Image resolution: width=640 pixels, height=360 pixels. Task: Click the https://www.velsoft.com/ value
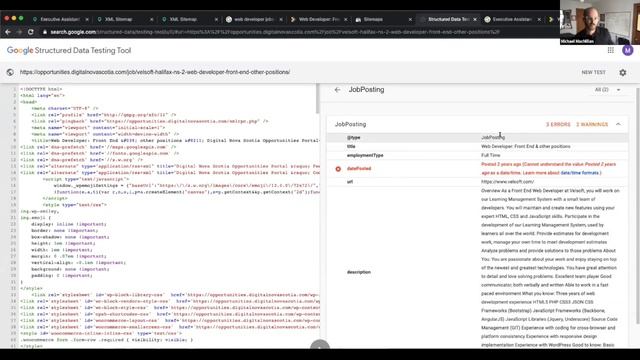pyautogui.click(x=507, y=182)
